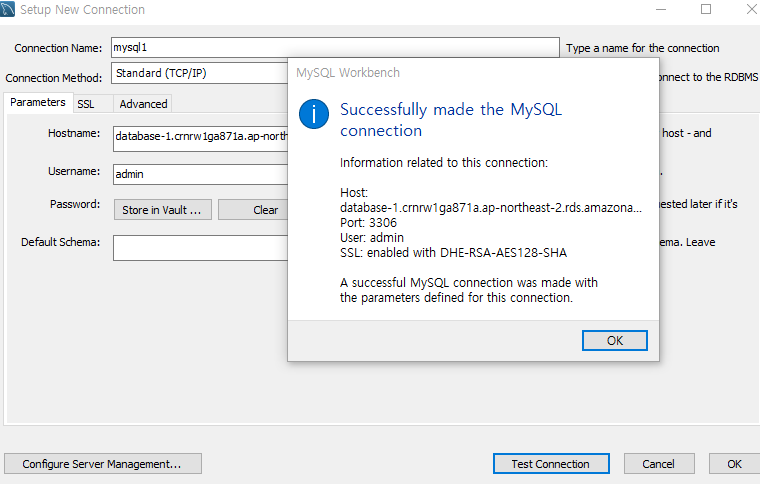Open Configure Server Management
This screenshot has width=760, height=484.
(x=103, y=464)
